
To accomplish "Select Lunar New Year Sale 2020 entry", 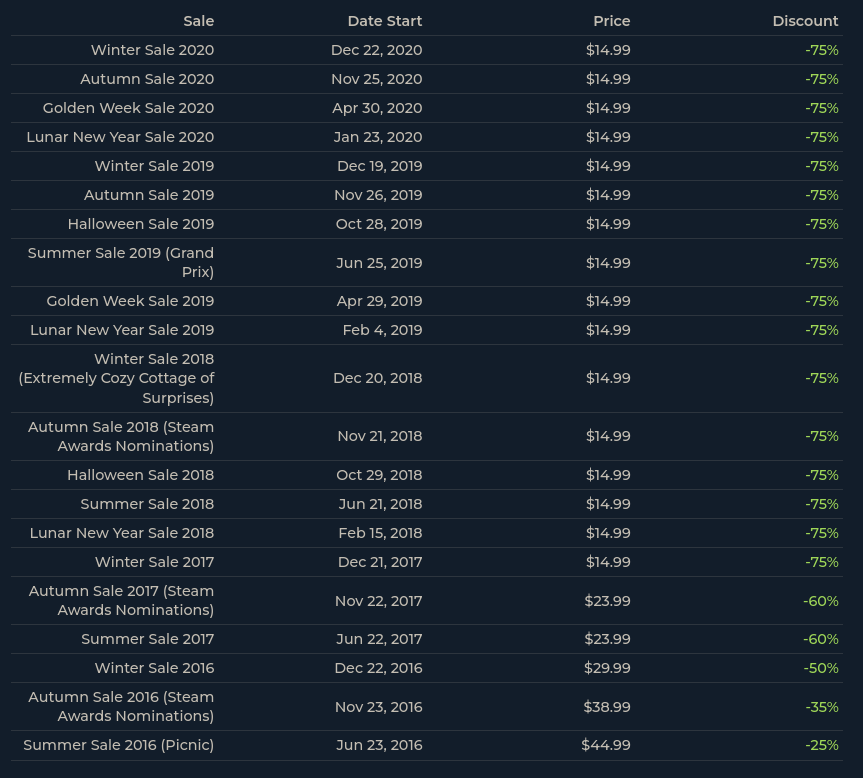I will [x=120, y=137].
